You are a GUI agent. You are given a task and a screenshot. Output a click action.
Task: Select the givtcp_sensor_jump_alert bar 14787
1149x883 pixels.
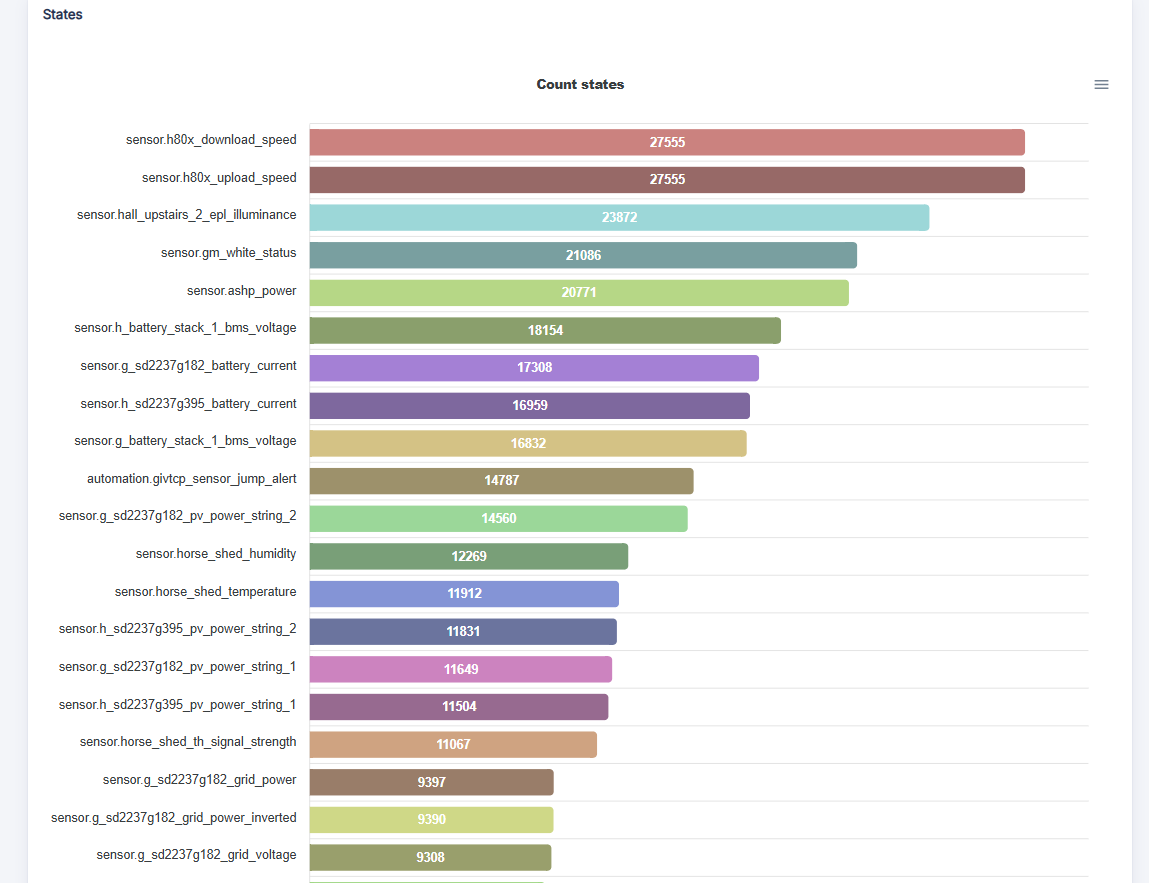pyautogui.click(x=501, y=481)
